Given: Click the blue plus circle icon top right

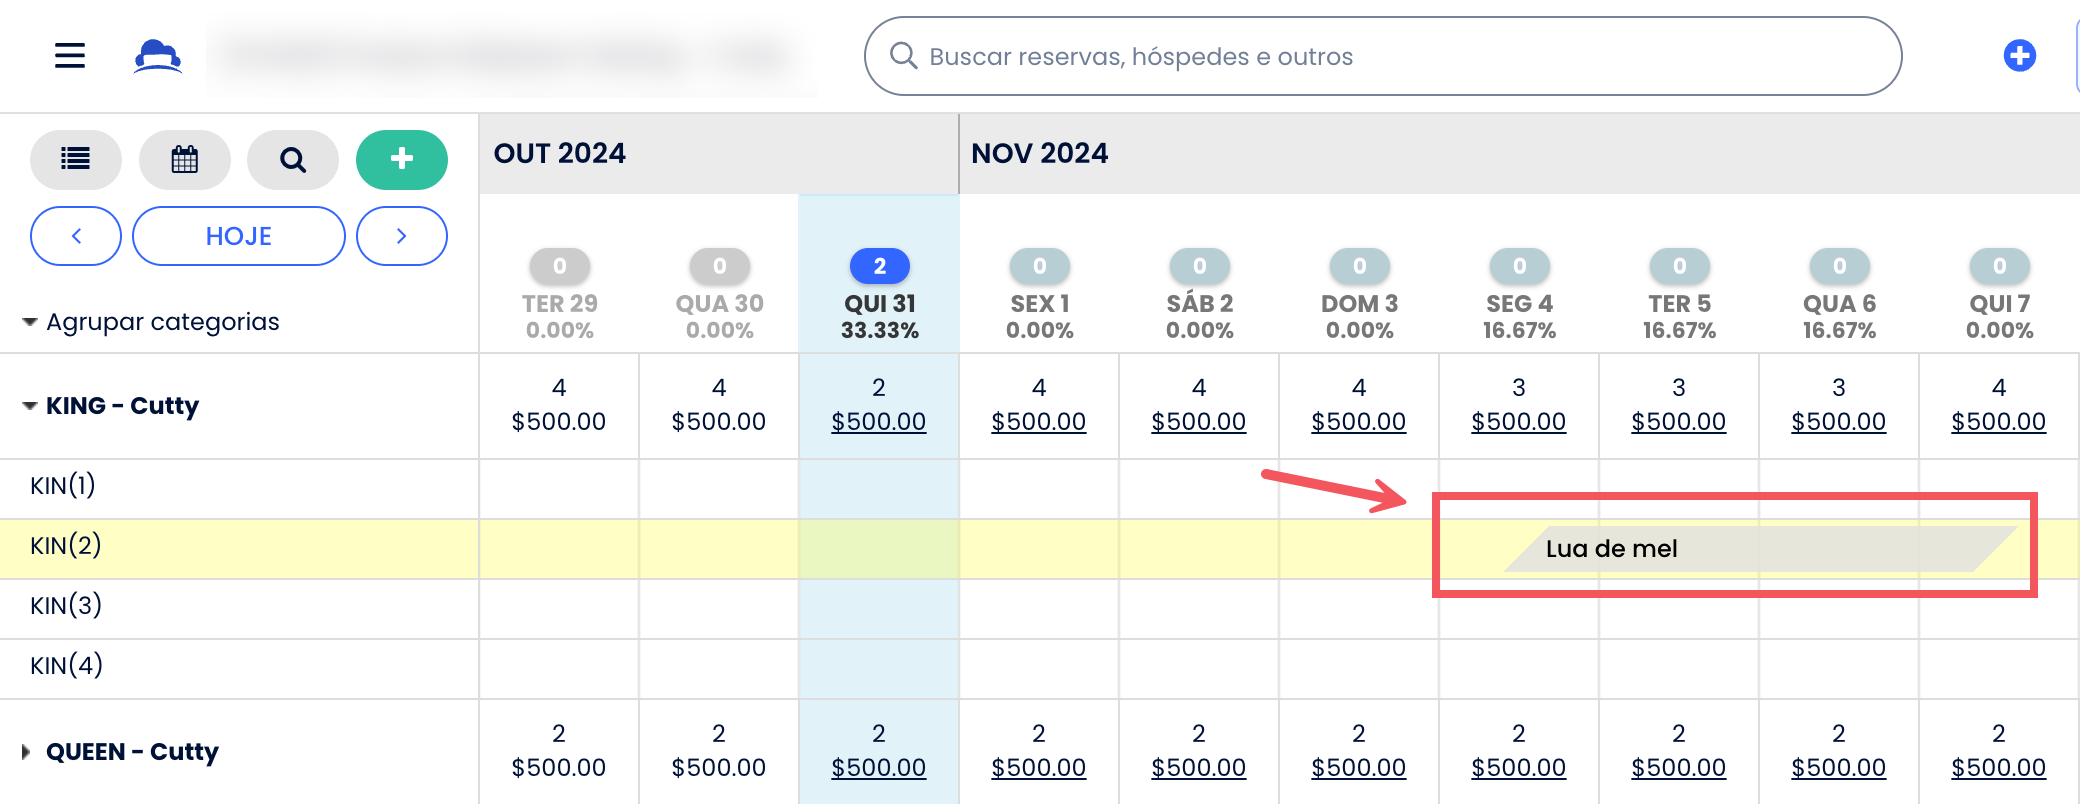Looking at the screenshot, I should 2020,55.
